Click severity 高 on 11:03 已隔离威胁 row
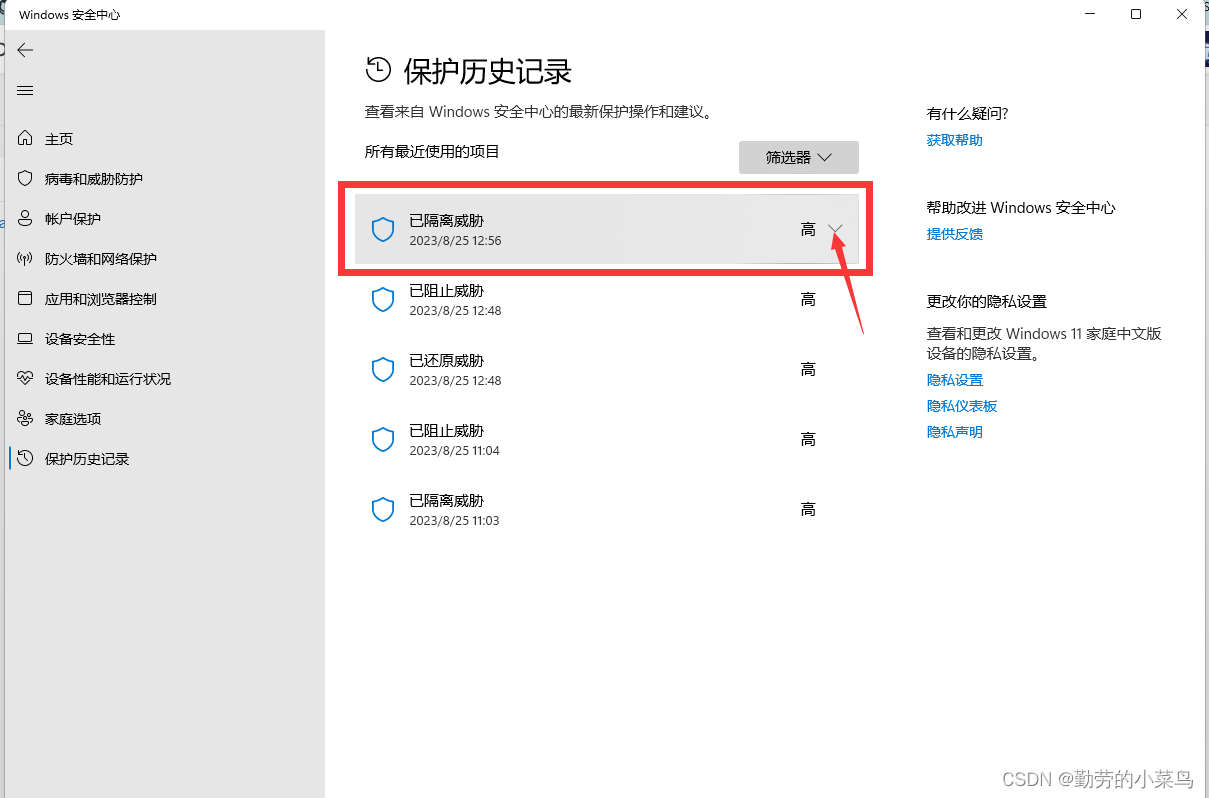 (808, 510)
